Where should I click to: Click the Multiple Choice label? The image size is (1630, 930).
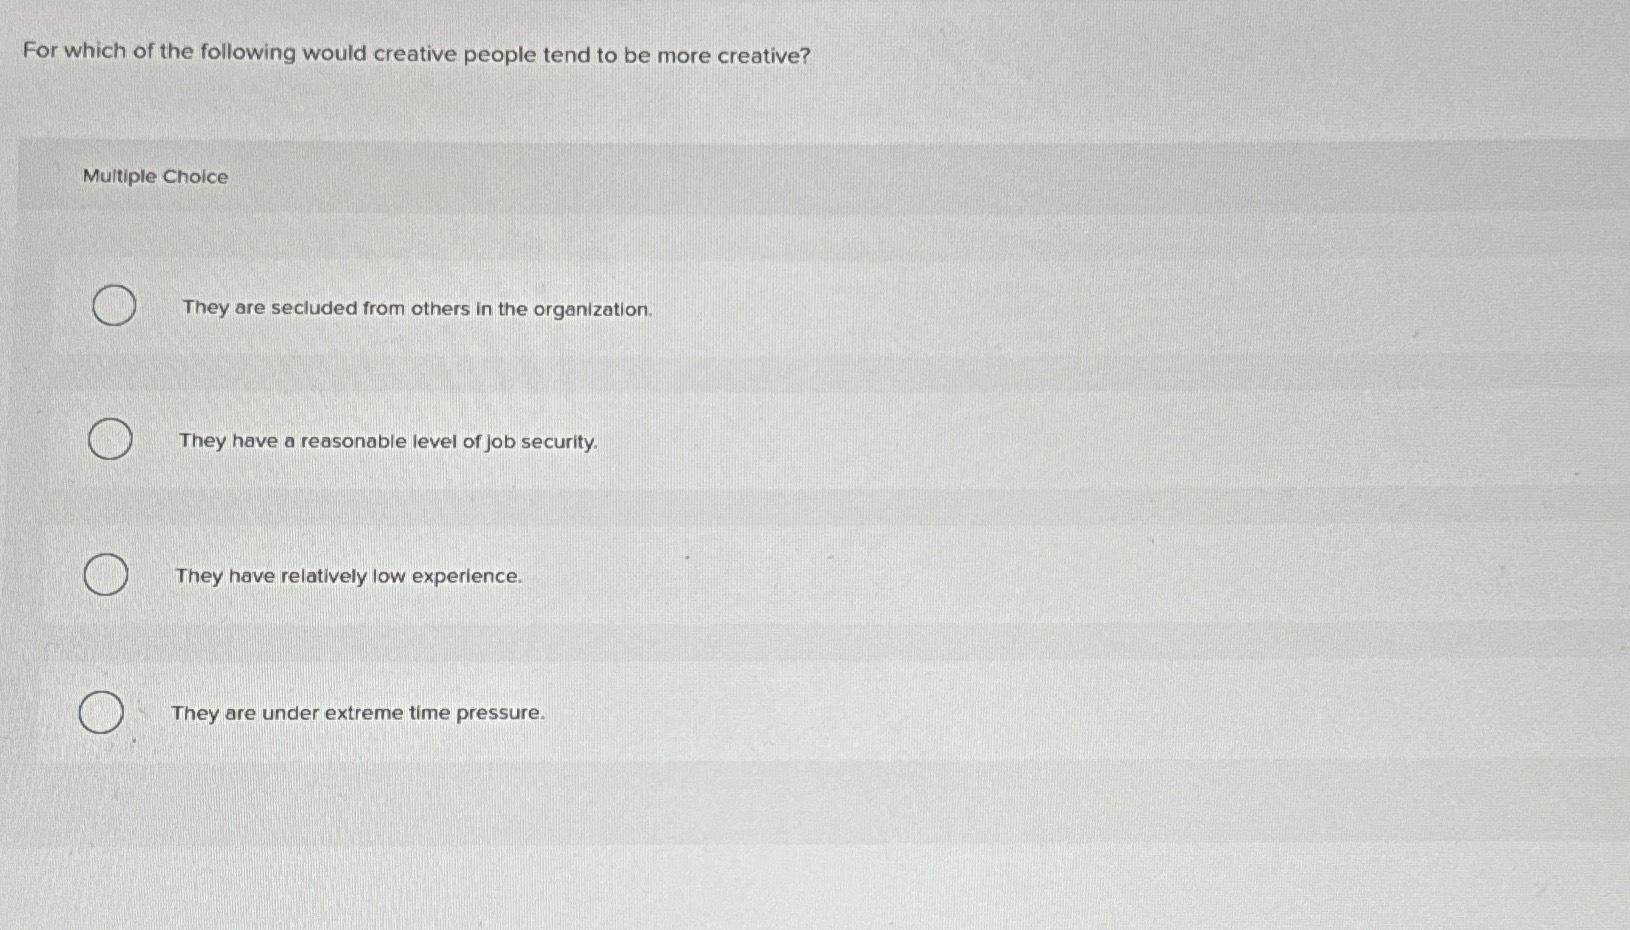point(155,177)
